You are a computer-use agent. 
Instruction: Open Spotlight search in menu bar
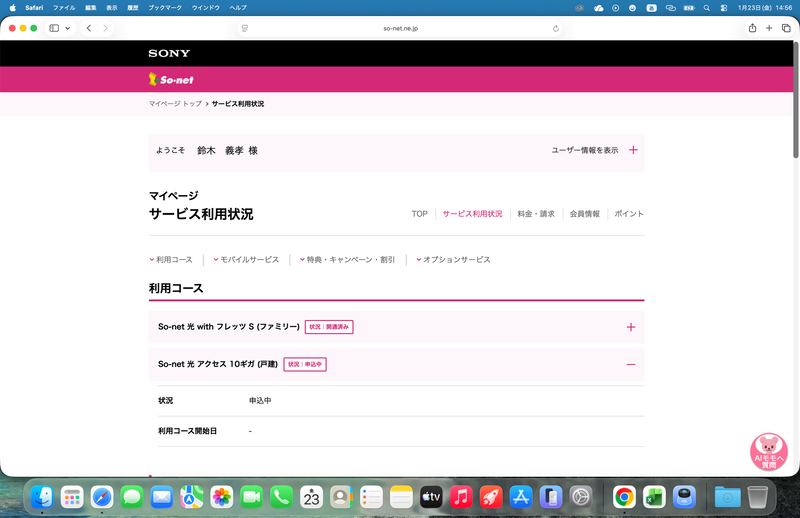(707, 8)
